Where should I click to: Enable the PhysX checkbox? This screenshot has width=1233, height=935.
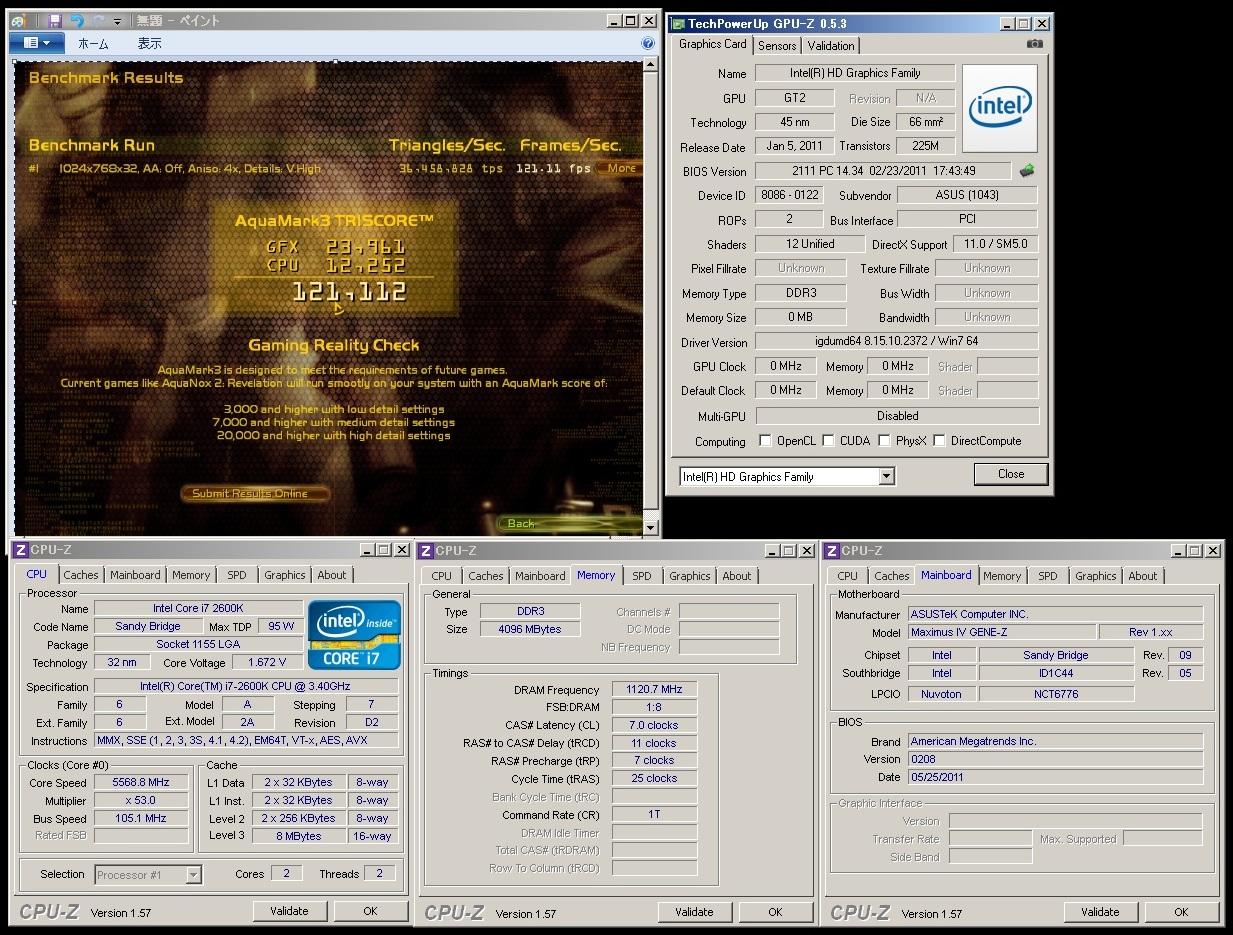click(x=884, y=441)
